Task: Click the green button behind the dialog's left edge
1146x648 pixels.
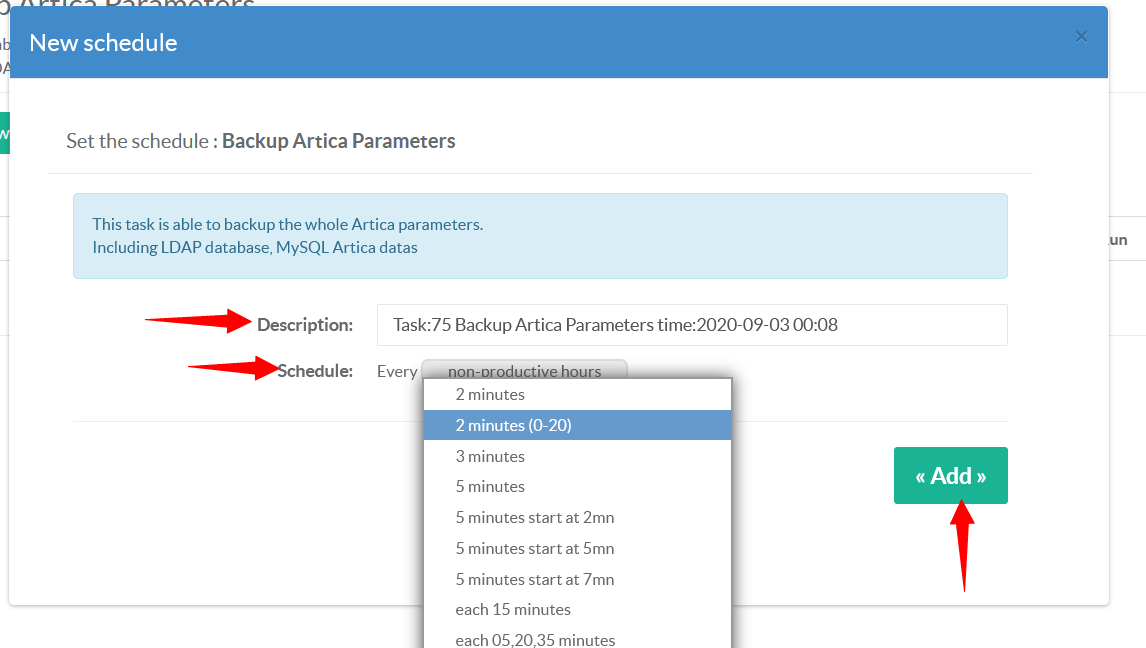Action: tap(4, 133)
